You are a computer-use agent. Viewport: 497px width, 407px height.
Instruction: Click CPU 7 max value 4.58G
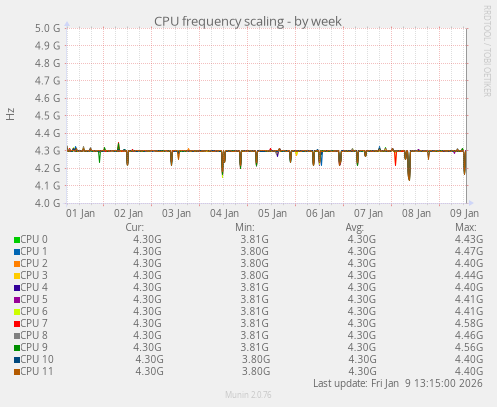click(x=469, y=323)
